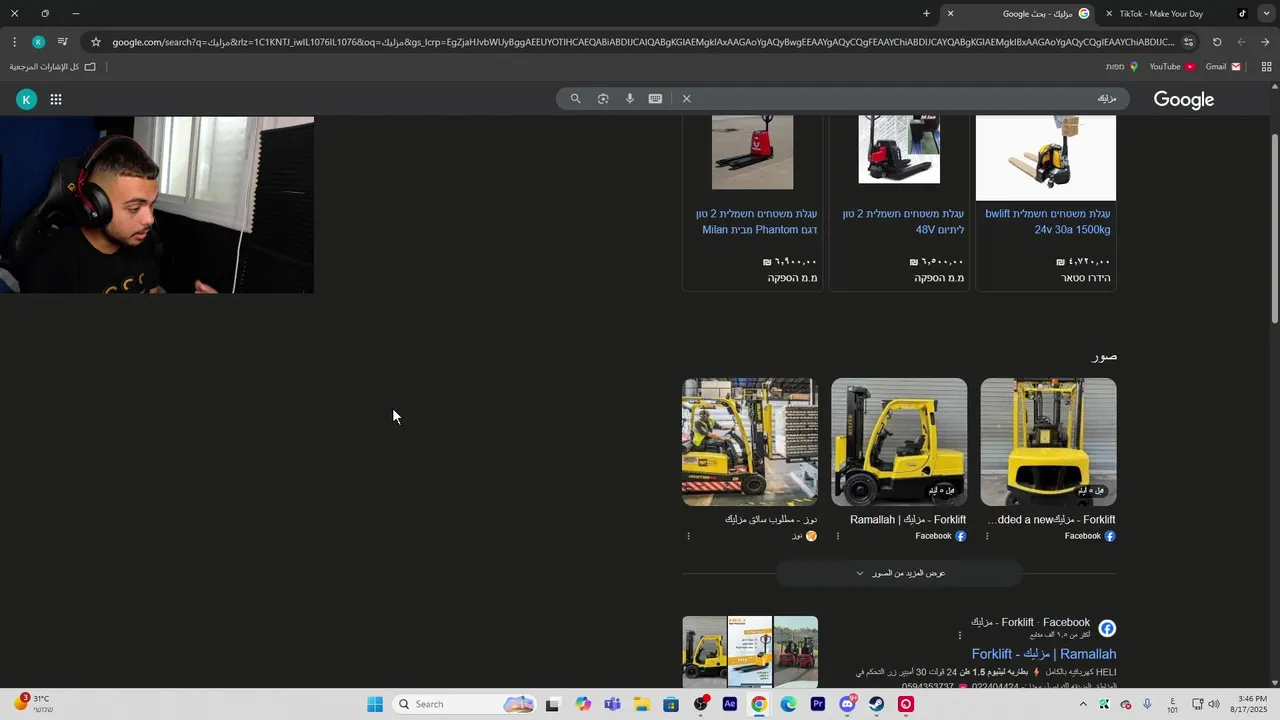
Task: Open Windows Start menu
Action: point(375,704)
